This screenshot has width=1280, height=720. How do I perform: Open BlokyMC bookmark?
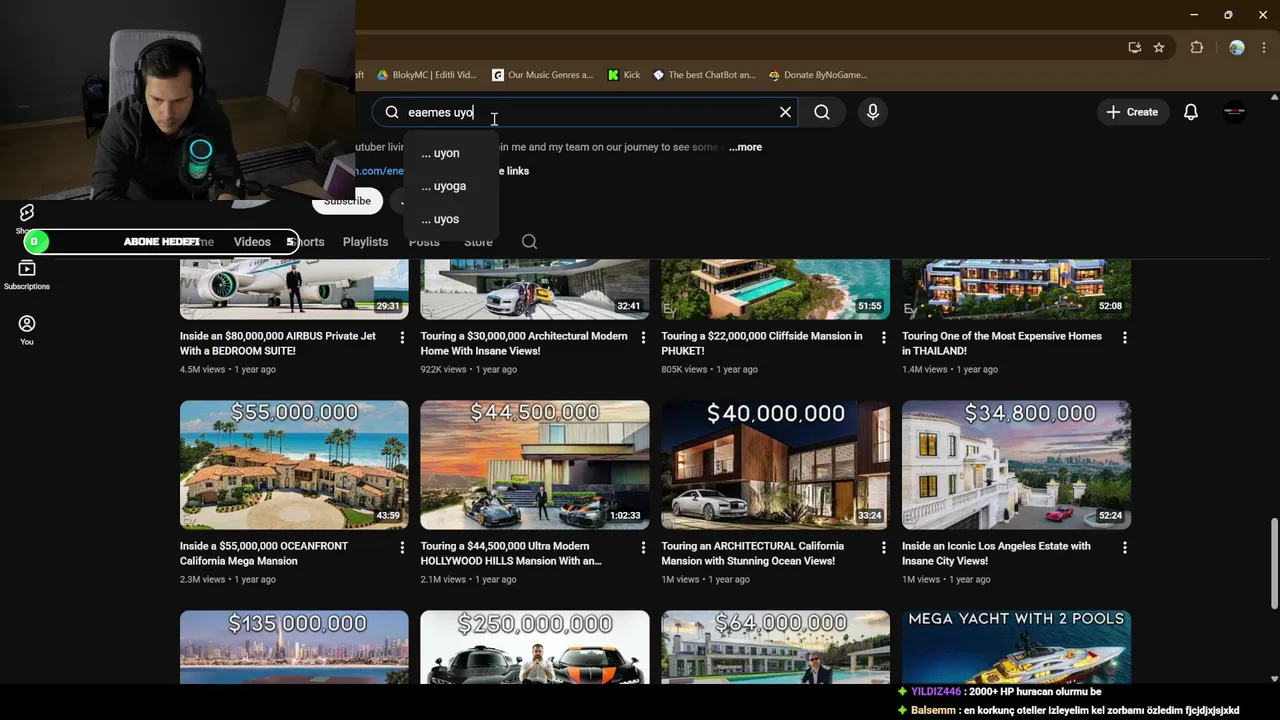point(426,75)
